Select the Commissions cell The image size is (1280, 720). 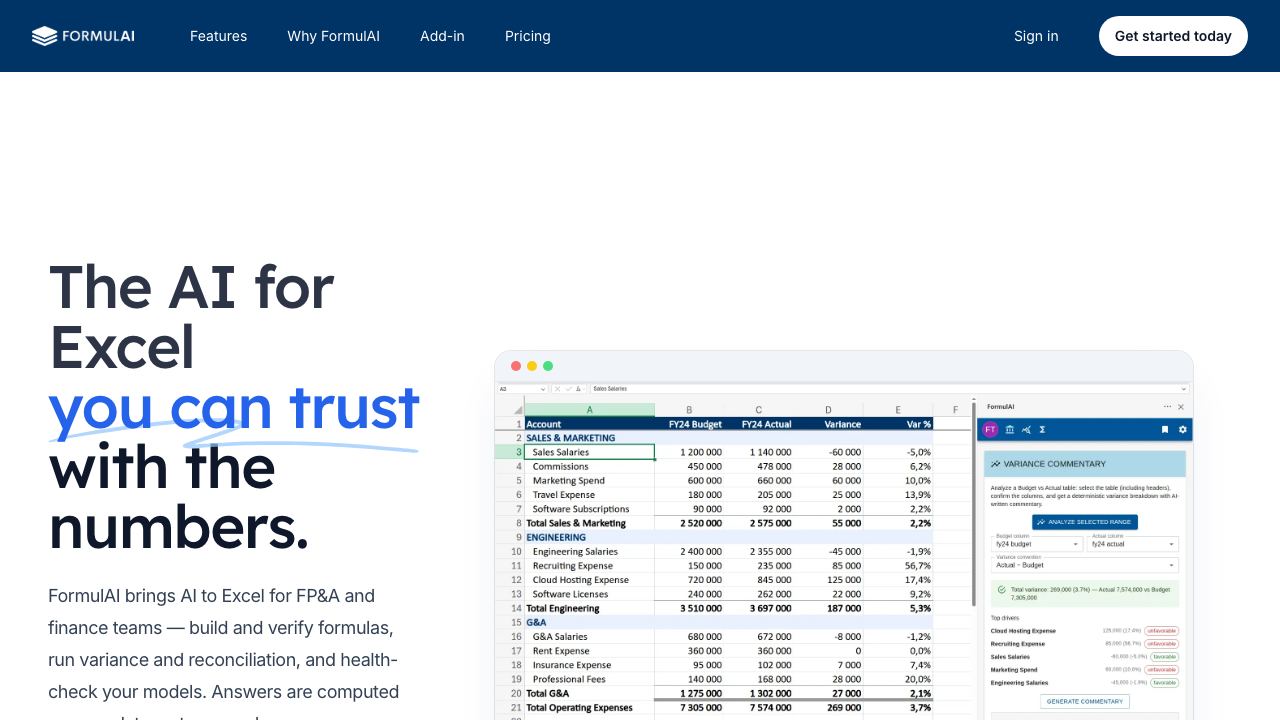(x=589, y=466)
